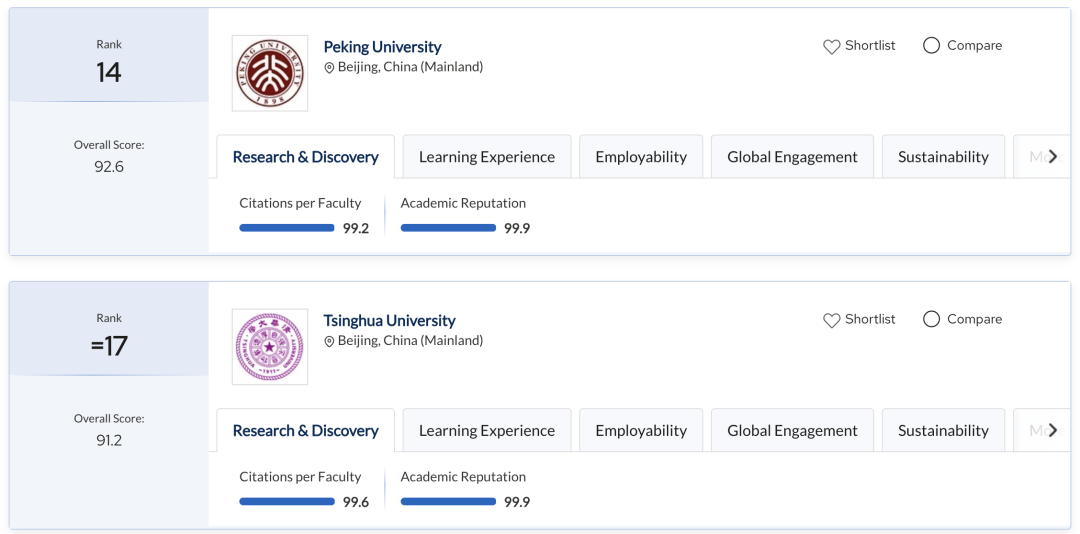Click the Tsinghua University purple seal logo

click(270, 347)
